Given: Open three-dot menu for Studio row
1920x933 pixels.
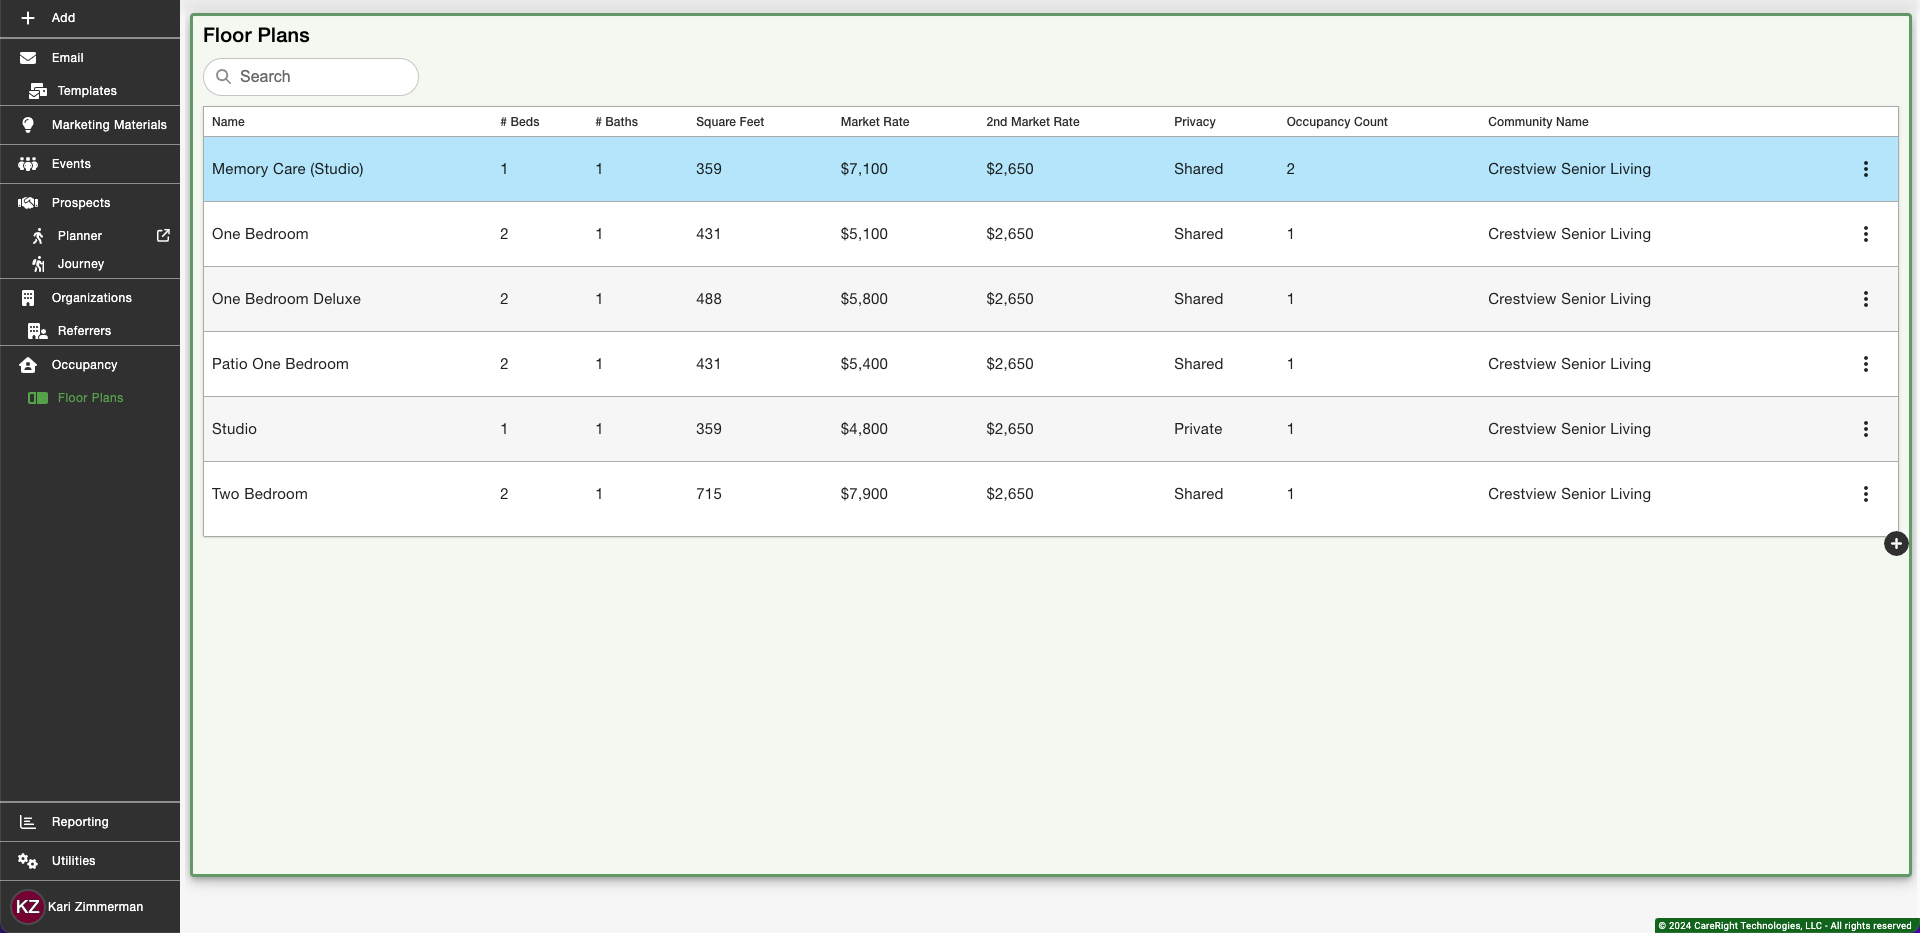Looking at the screenshot, I should point(1865,429).
